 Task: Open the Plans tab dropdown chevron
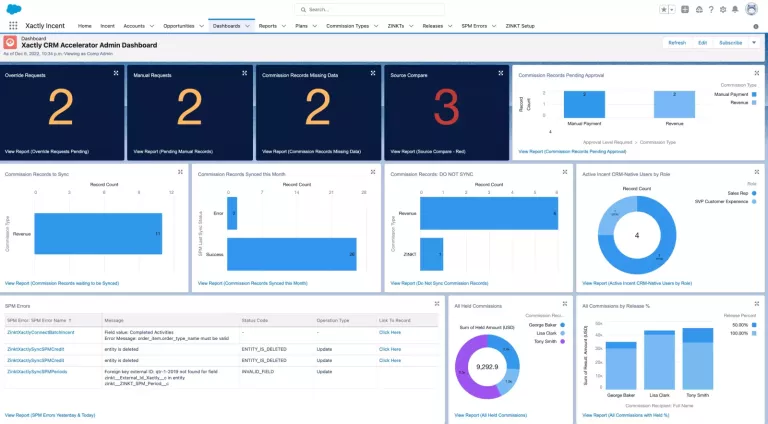tap(314, 26)
